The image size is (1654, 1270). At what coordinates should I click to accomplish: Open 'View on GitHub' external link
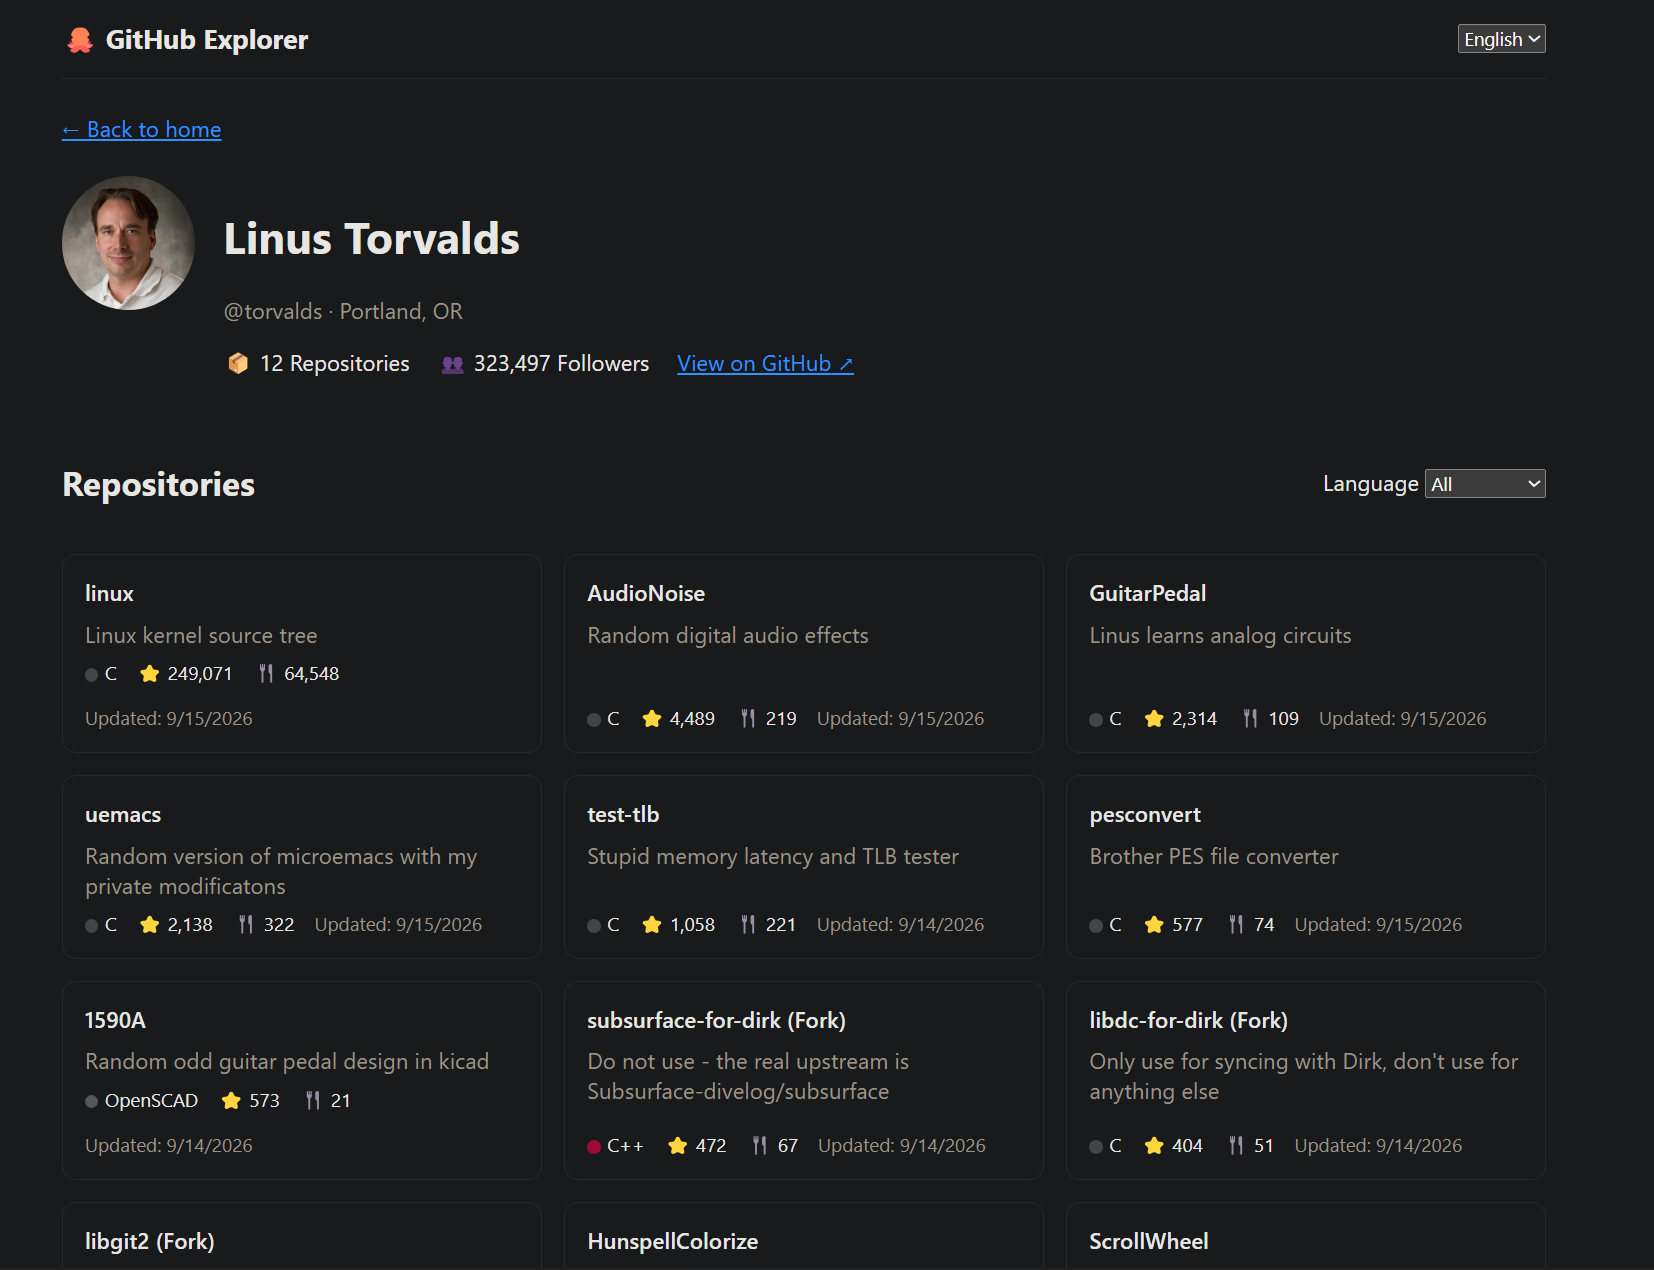[x=765, y=364]
